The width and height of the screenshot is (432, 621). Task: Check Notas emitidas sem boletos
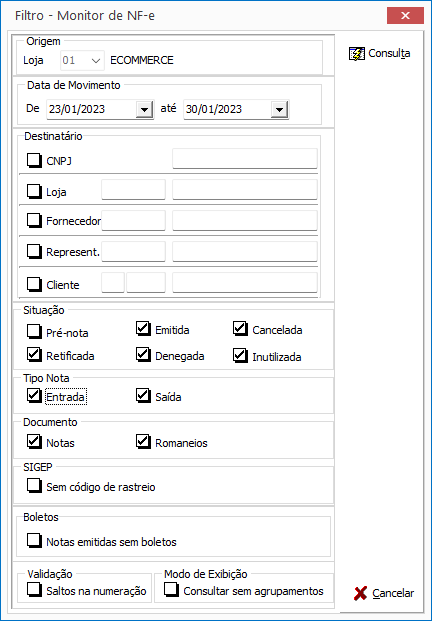34,541
